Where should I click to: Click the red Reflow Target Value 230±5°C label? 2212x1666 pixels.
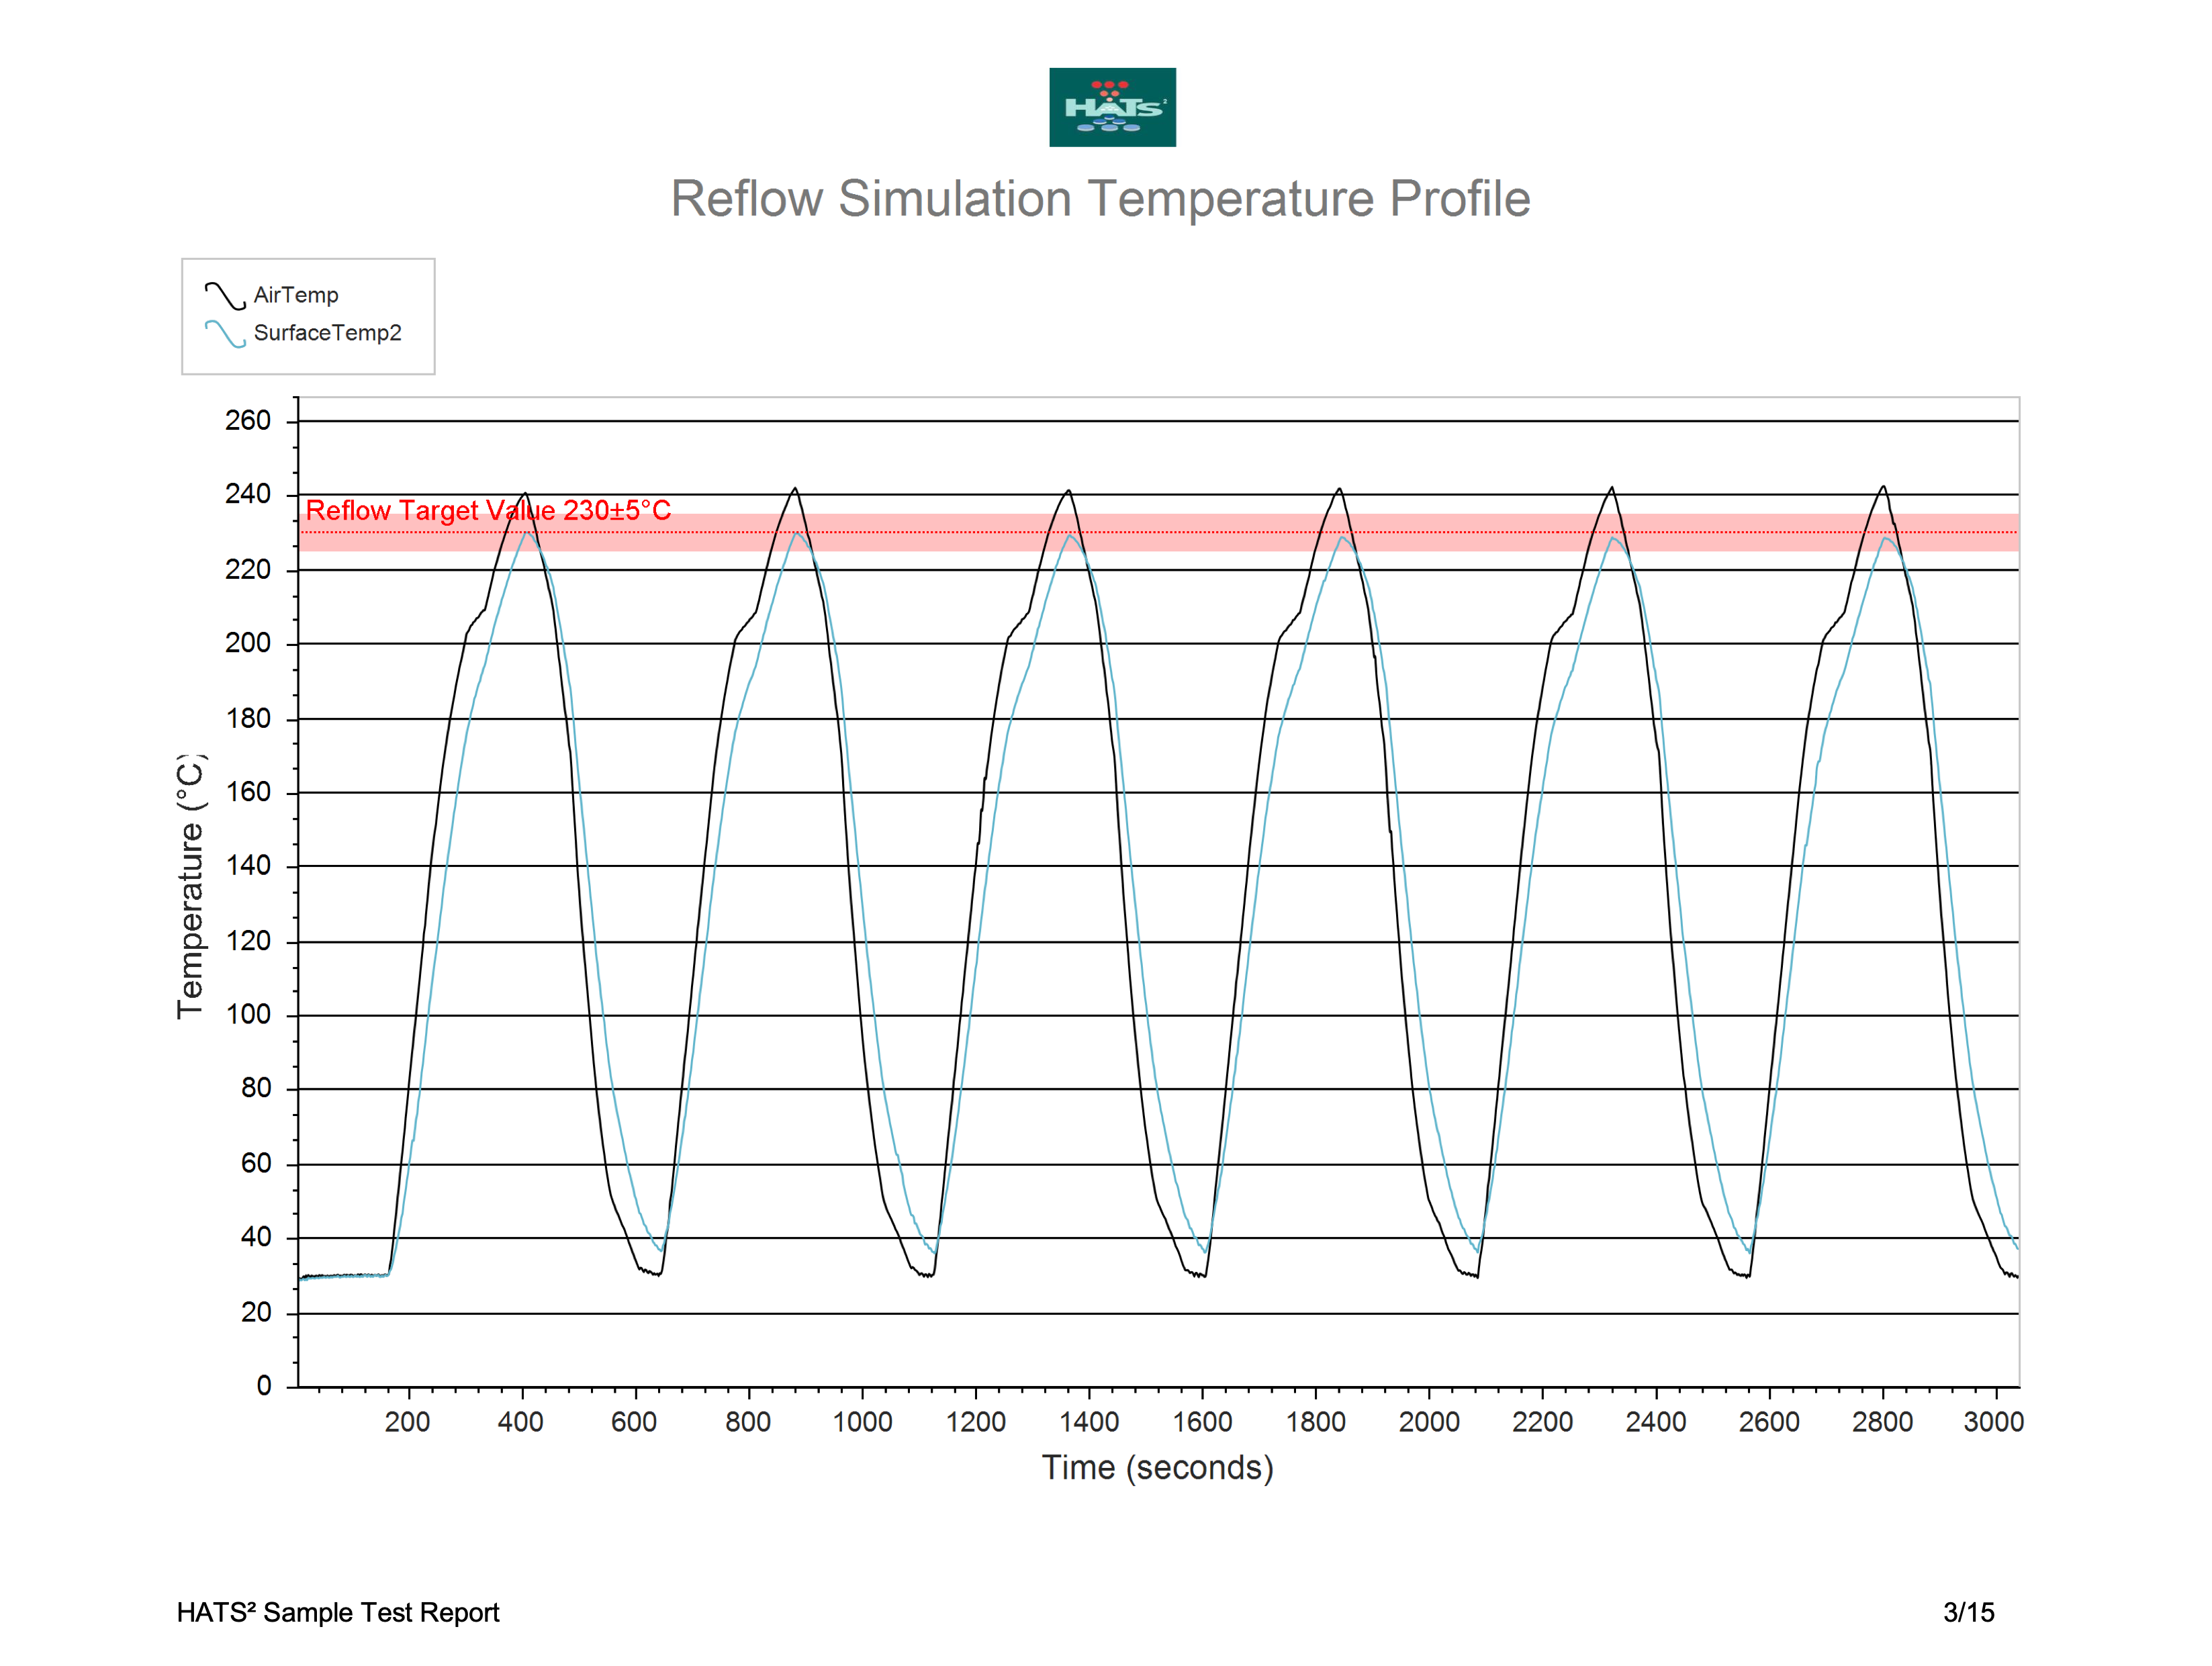pyautogui.click(x=488, y=510)
